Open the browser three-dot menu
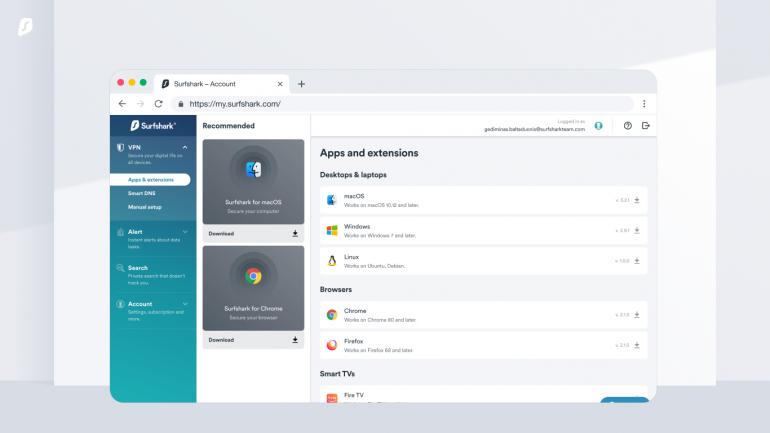The width and height of the screenshot is (770, 433). click(x=644, y=104)
